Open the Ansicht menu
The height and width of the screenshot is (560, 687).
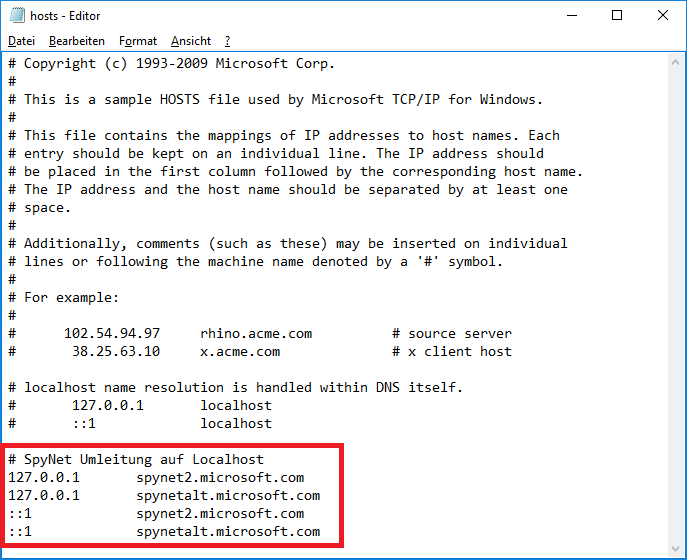[x=191, y=41]
